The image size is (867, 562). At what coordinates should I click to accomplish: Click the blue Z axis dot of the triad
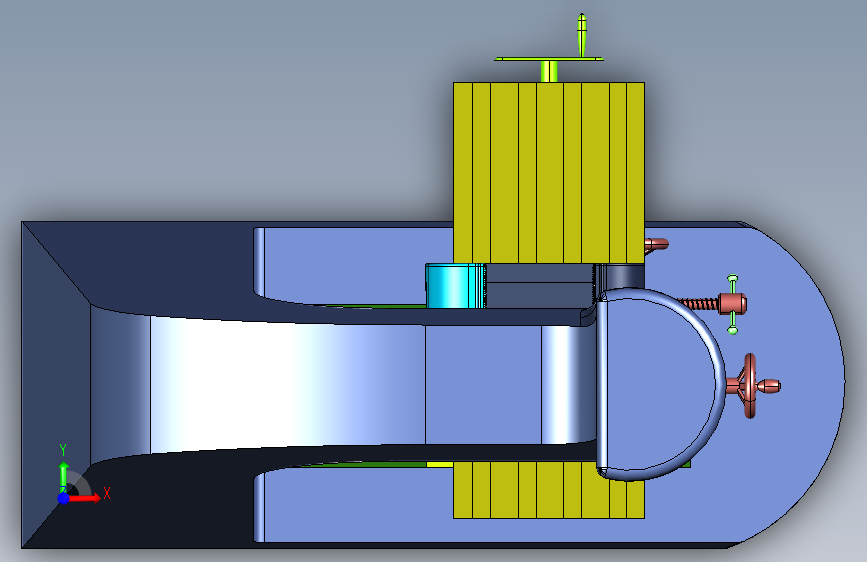tap(64, 498)
